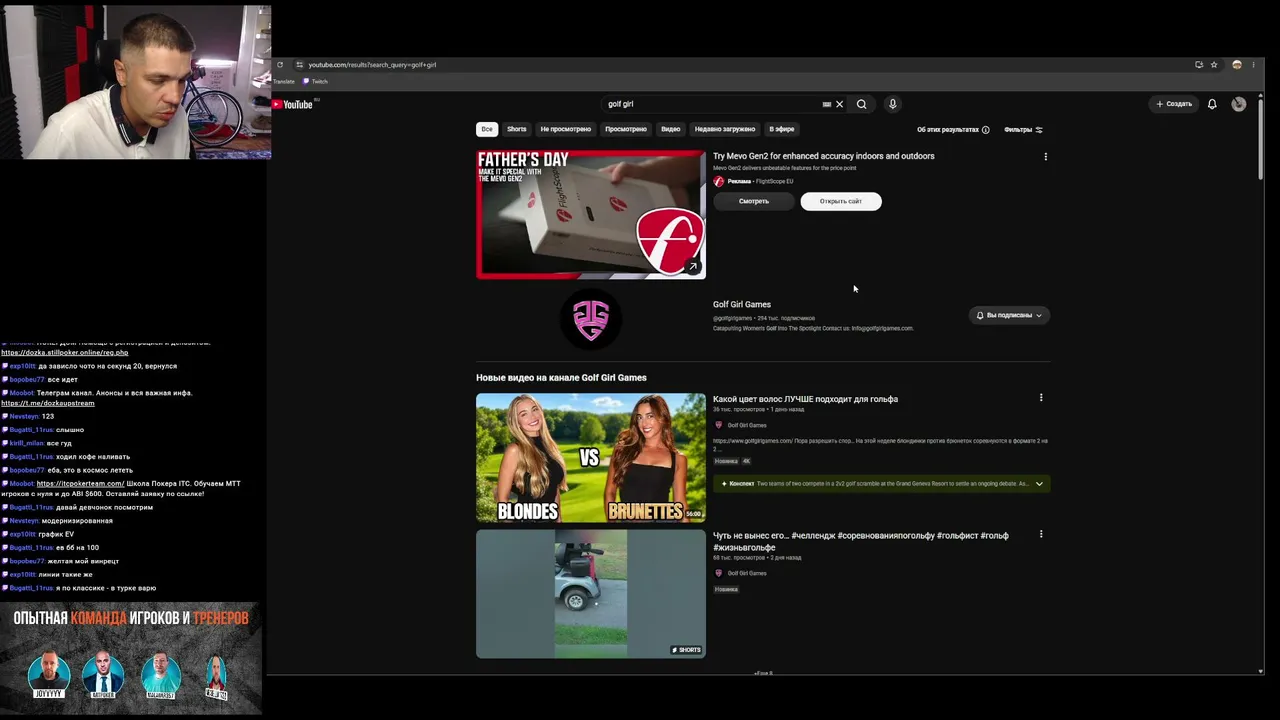
Task: Click the 'Открыть сайт' button
Action: point(841,201)
